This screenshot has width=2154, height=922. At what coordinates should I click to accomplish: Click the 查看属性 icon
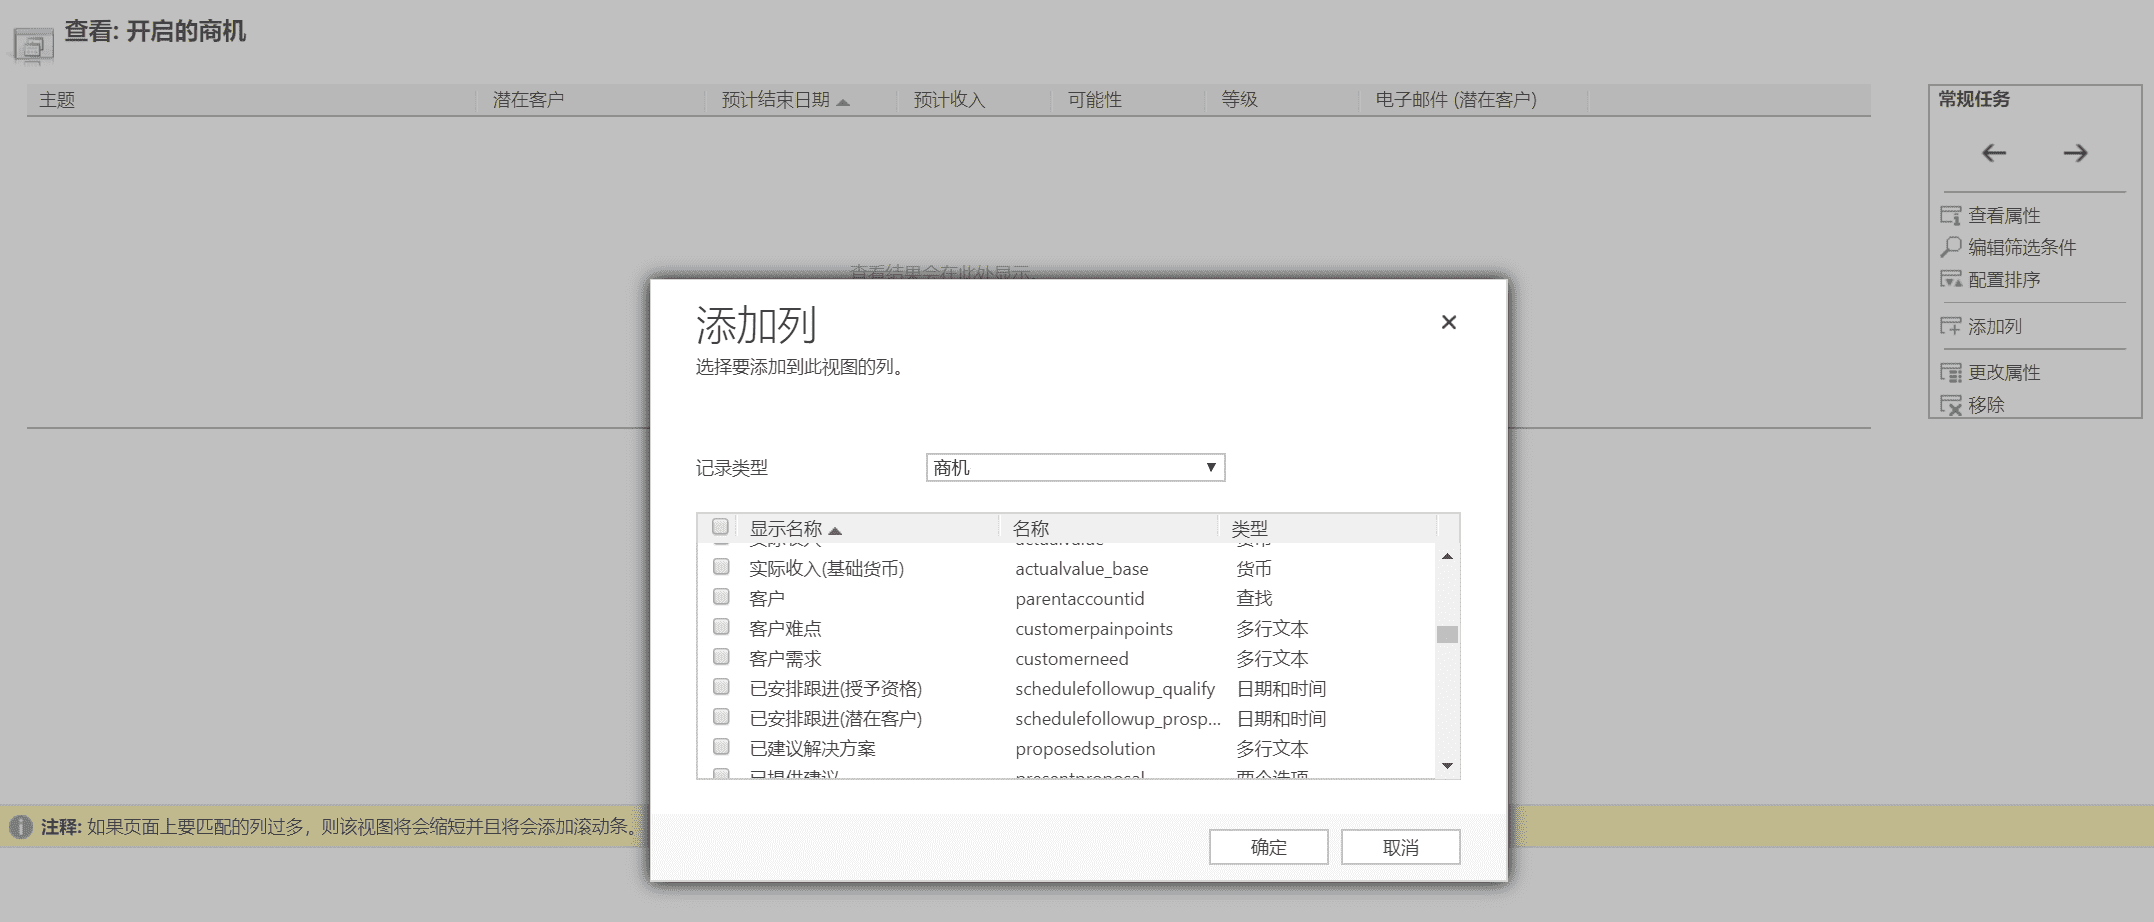pos(1951,216)
